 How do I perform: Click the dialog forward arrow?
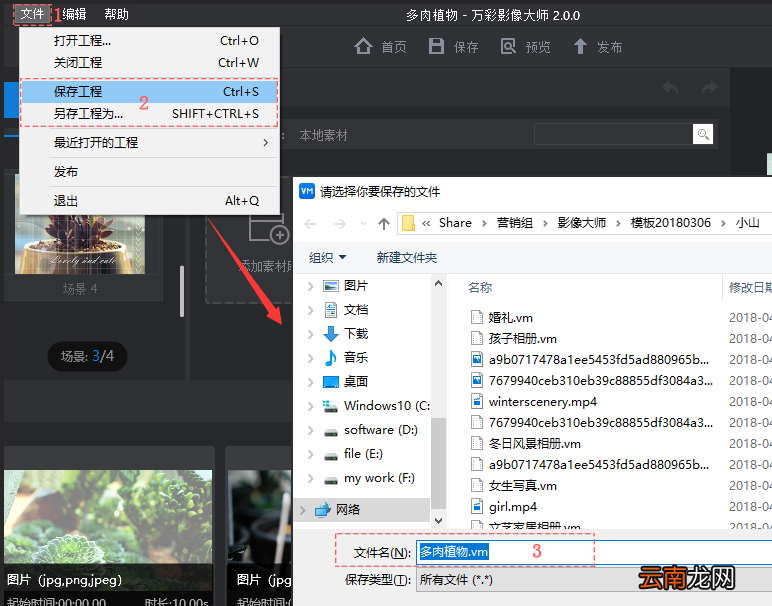(340, 224)
